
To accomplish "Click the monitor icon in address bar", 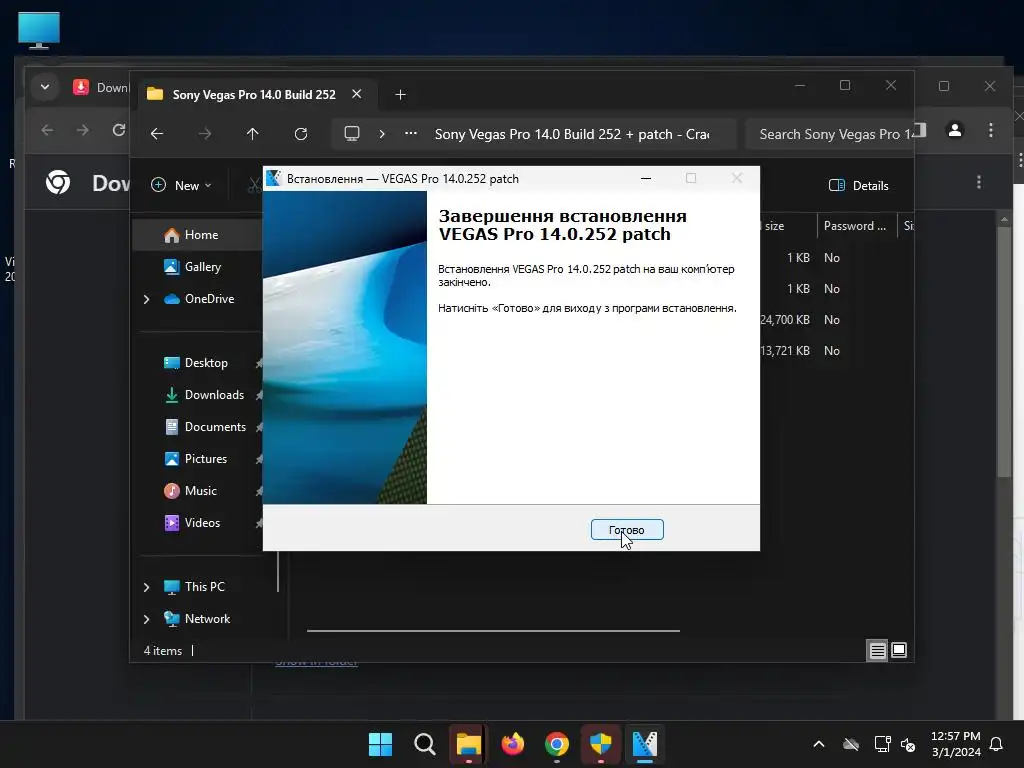I will pyautogui.click(x=352, y=134).
